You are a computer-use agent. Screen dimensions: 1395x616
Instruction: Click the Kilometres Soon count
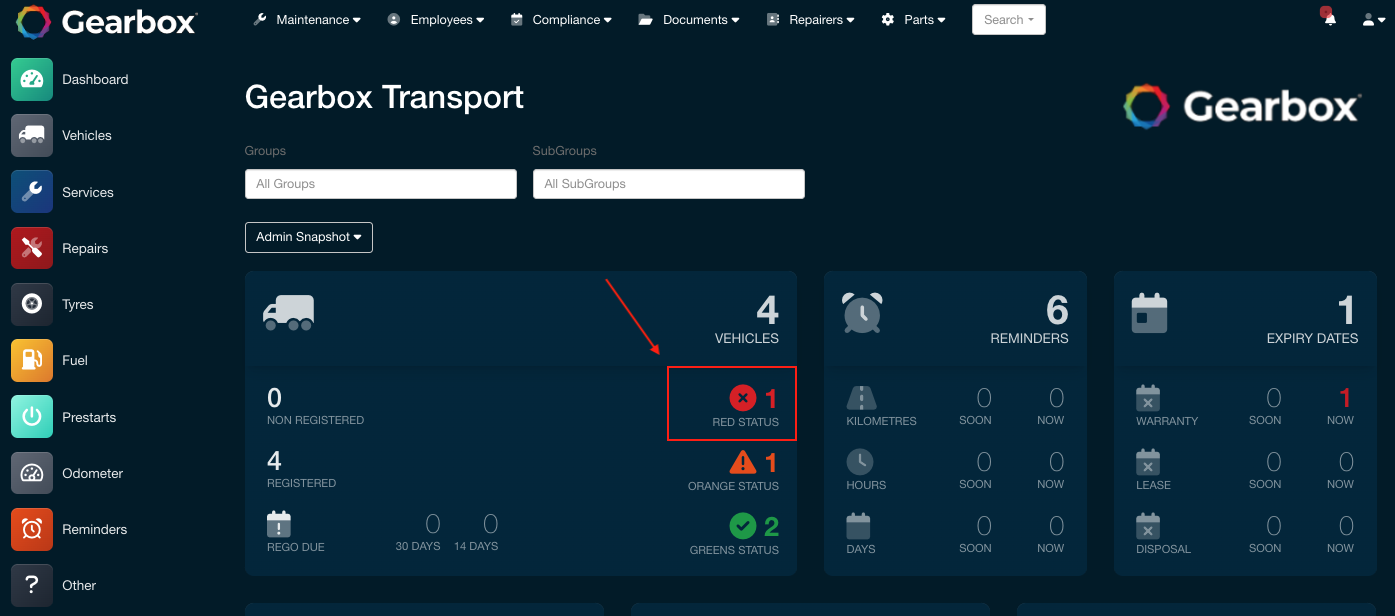pos(984,398)
